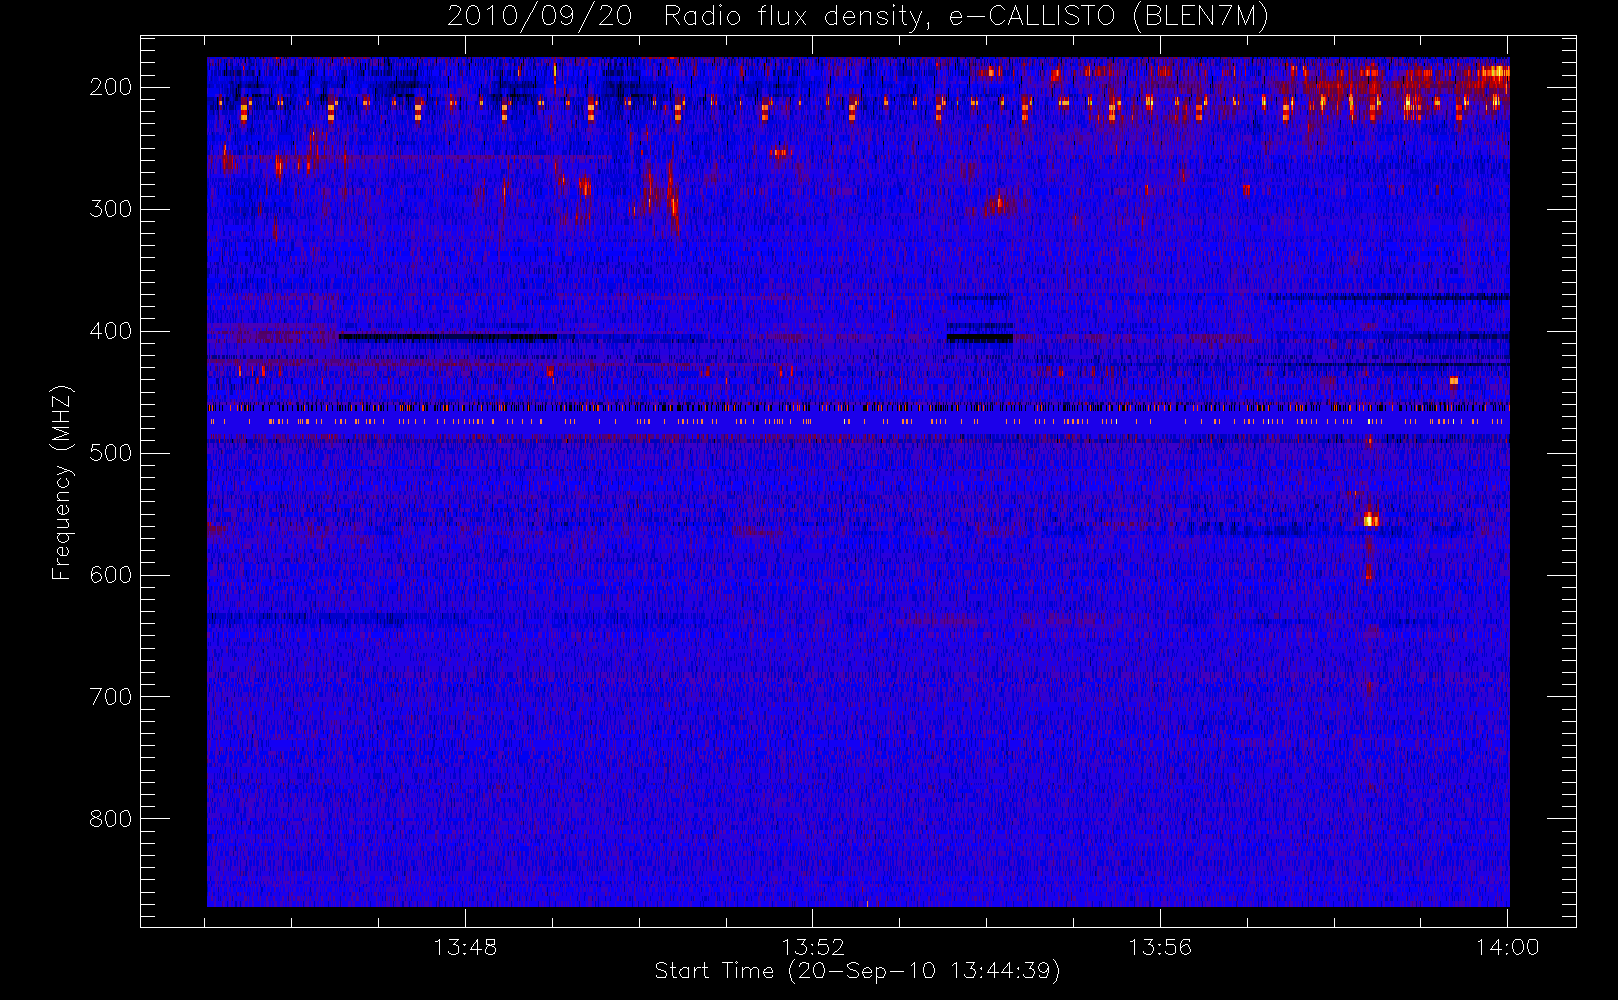
Task: Click the 800 frequency tick label
Action: [x=111, y=820]
